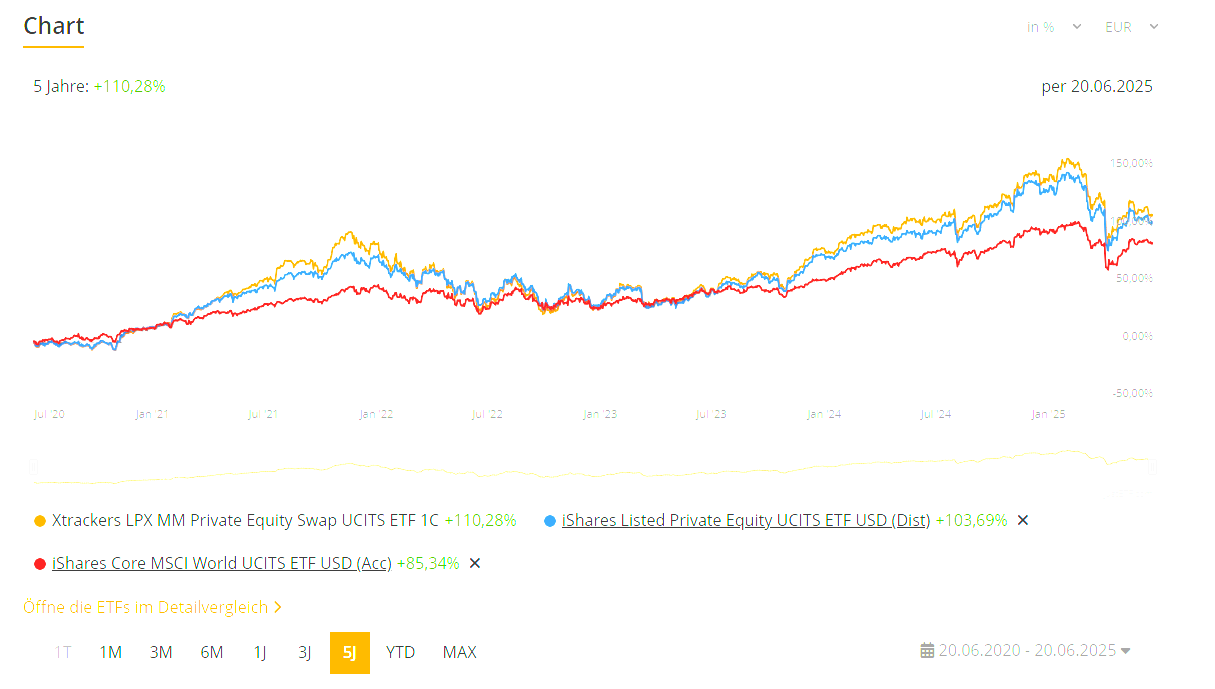Click the arrow after 'Öffne die ETFs im Detailvergleich'

pyautogui.click(x=277, y=607)
